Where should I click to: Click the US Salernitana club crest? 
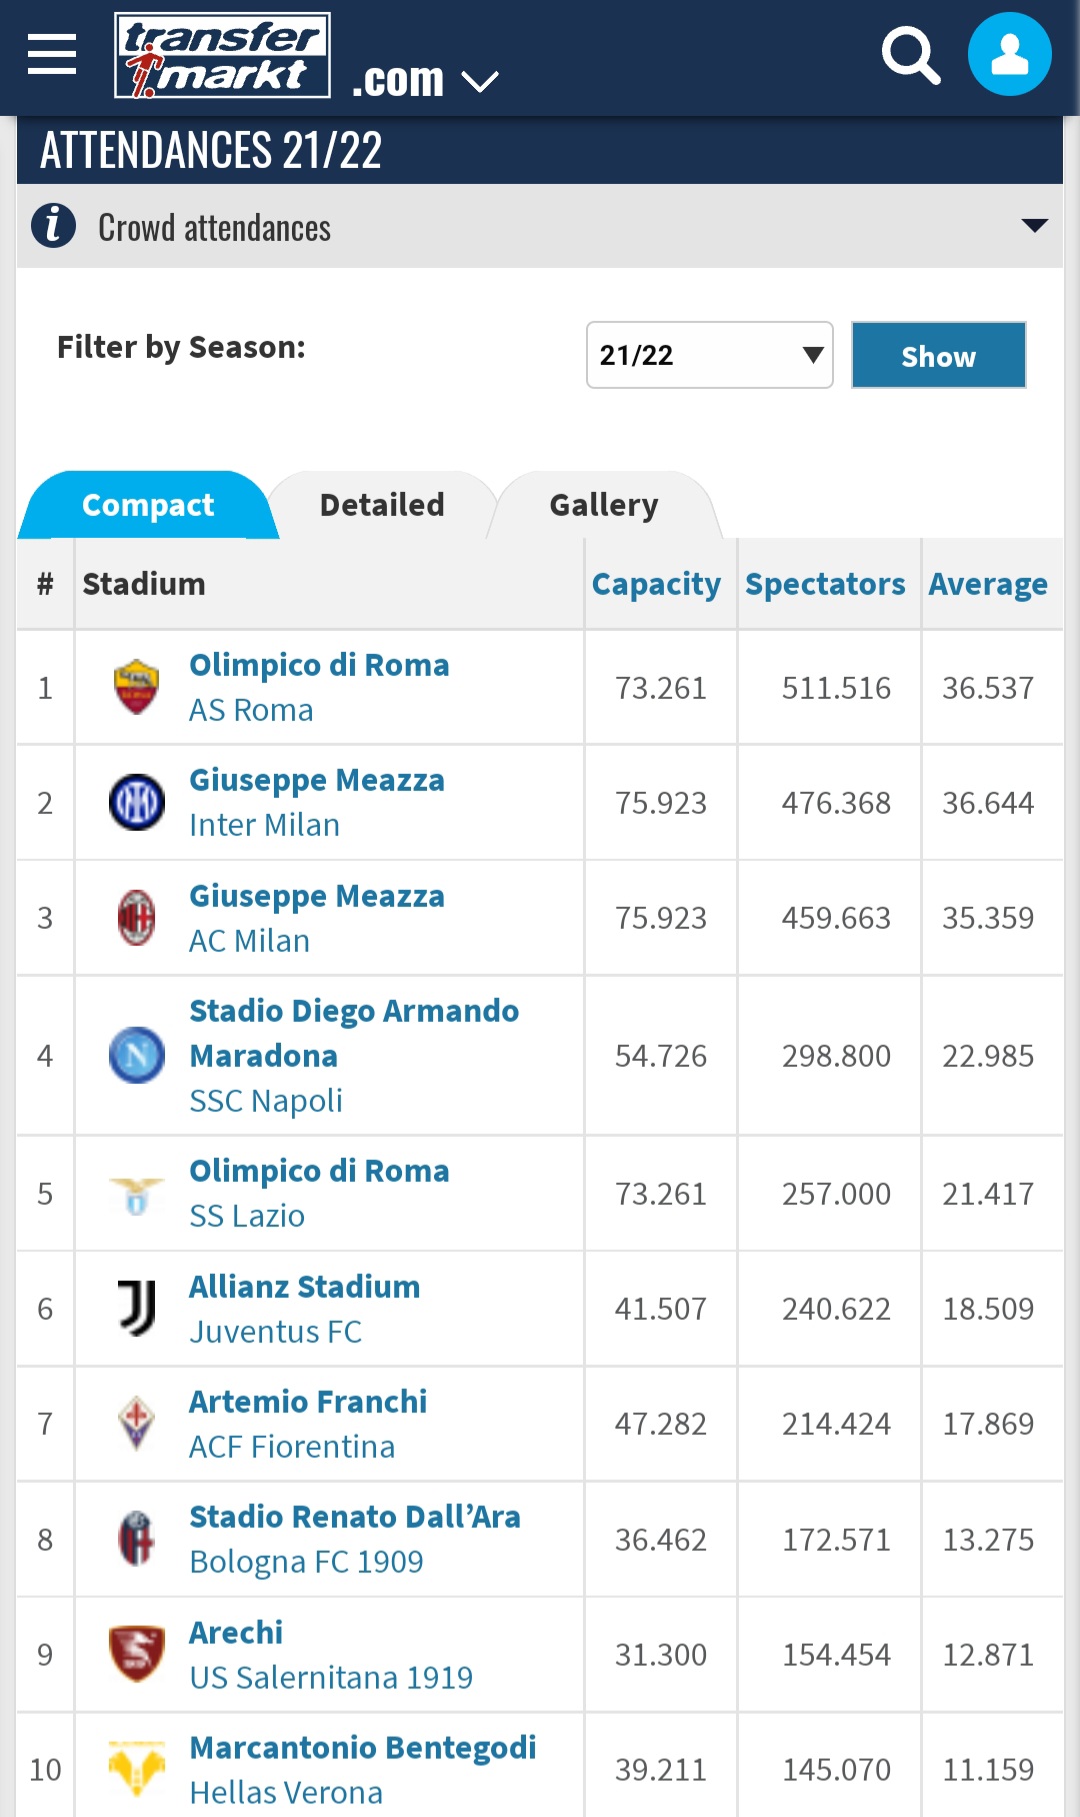point(137,1654)
